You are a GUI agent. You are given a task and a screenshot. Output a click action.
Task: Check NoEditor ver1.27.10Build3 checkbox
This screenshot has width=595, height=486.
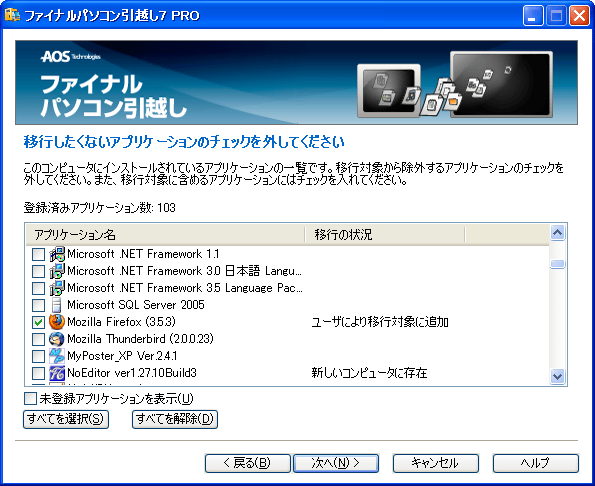point(38,373)
